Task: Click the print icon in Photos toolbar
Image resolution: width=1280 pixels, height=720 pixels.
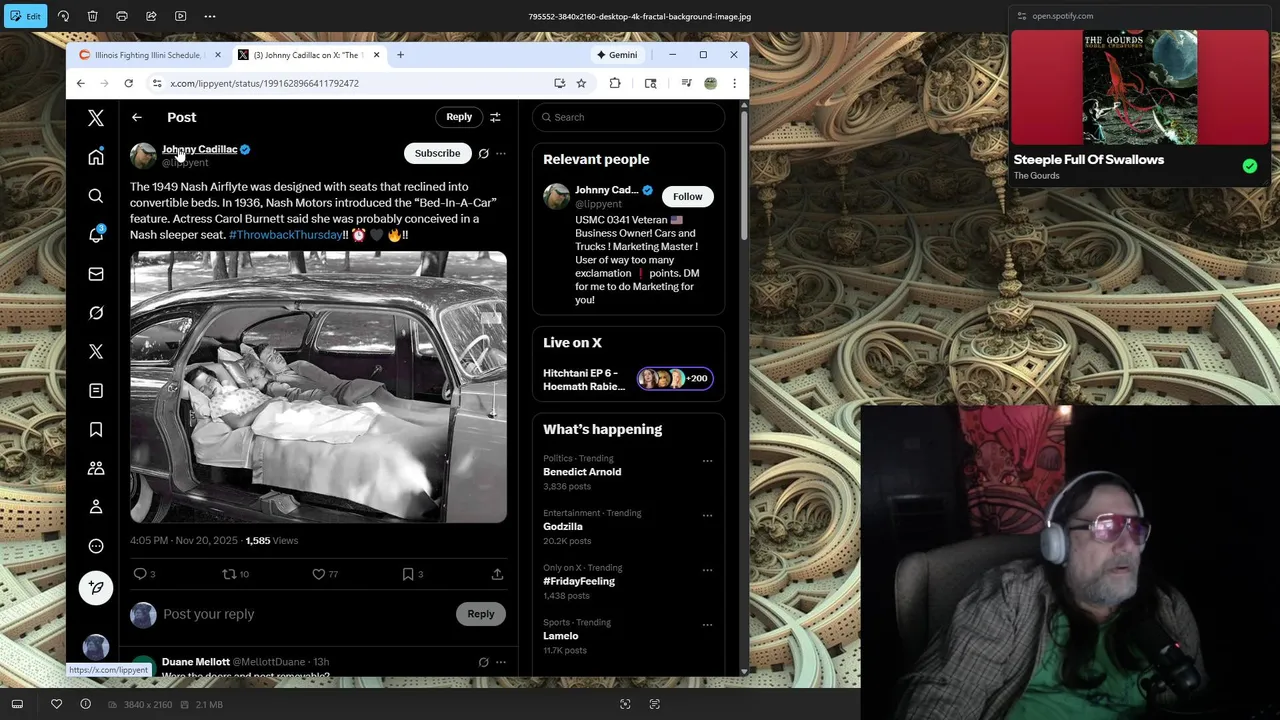Action: tap(122, 16)
